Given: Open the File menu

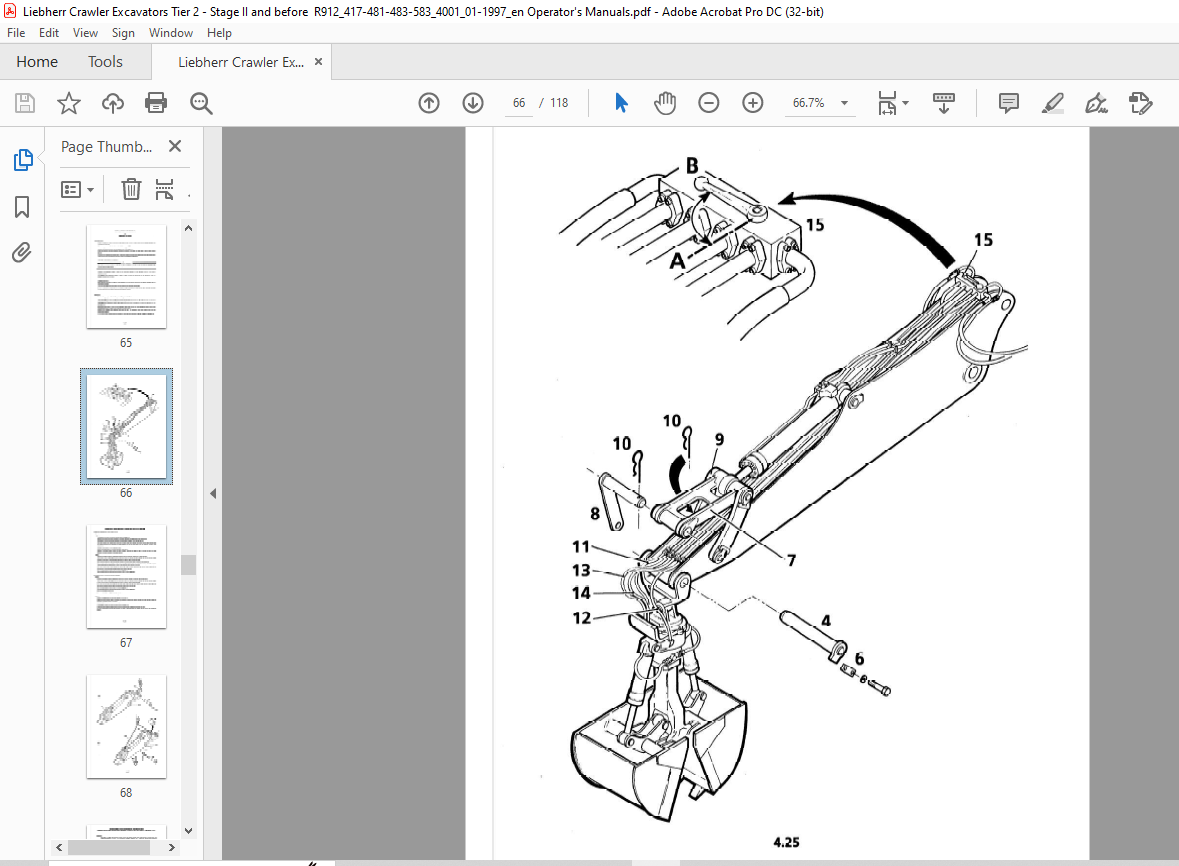Looking at the screenshot, I should pos(16,33).
